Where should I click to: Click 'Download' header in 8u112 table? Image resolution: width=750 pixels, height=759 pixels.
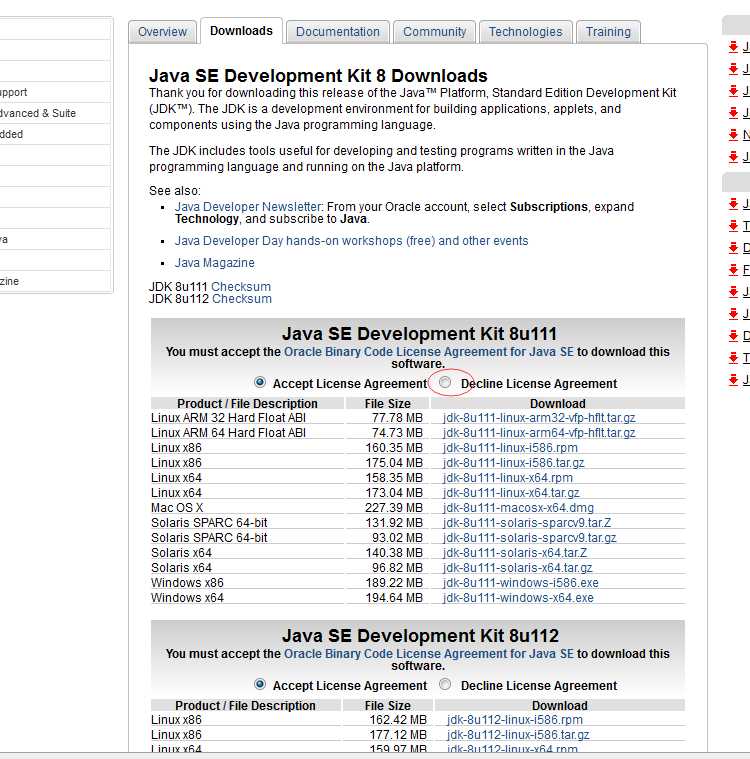point(560,706)
